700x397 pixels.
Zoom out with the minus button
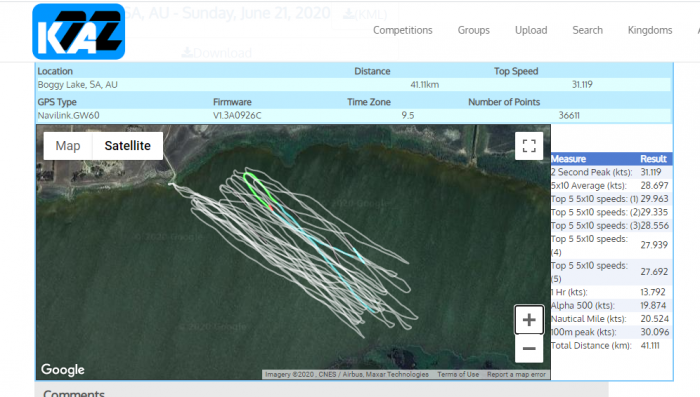pos(529,348)
